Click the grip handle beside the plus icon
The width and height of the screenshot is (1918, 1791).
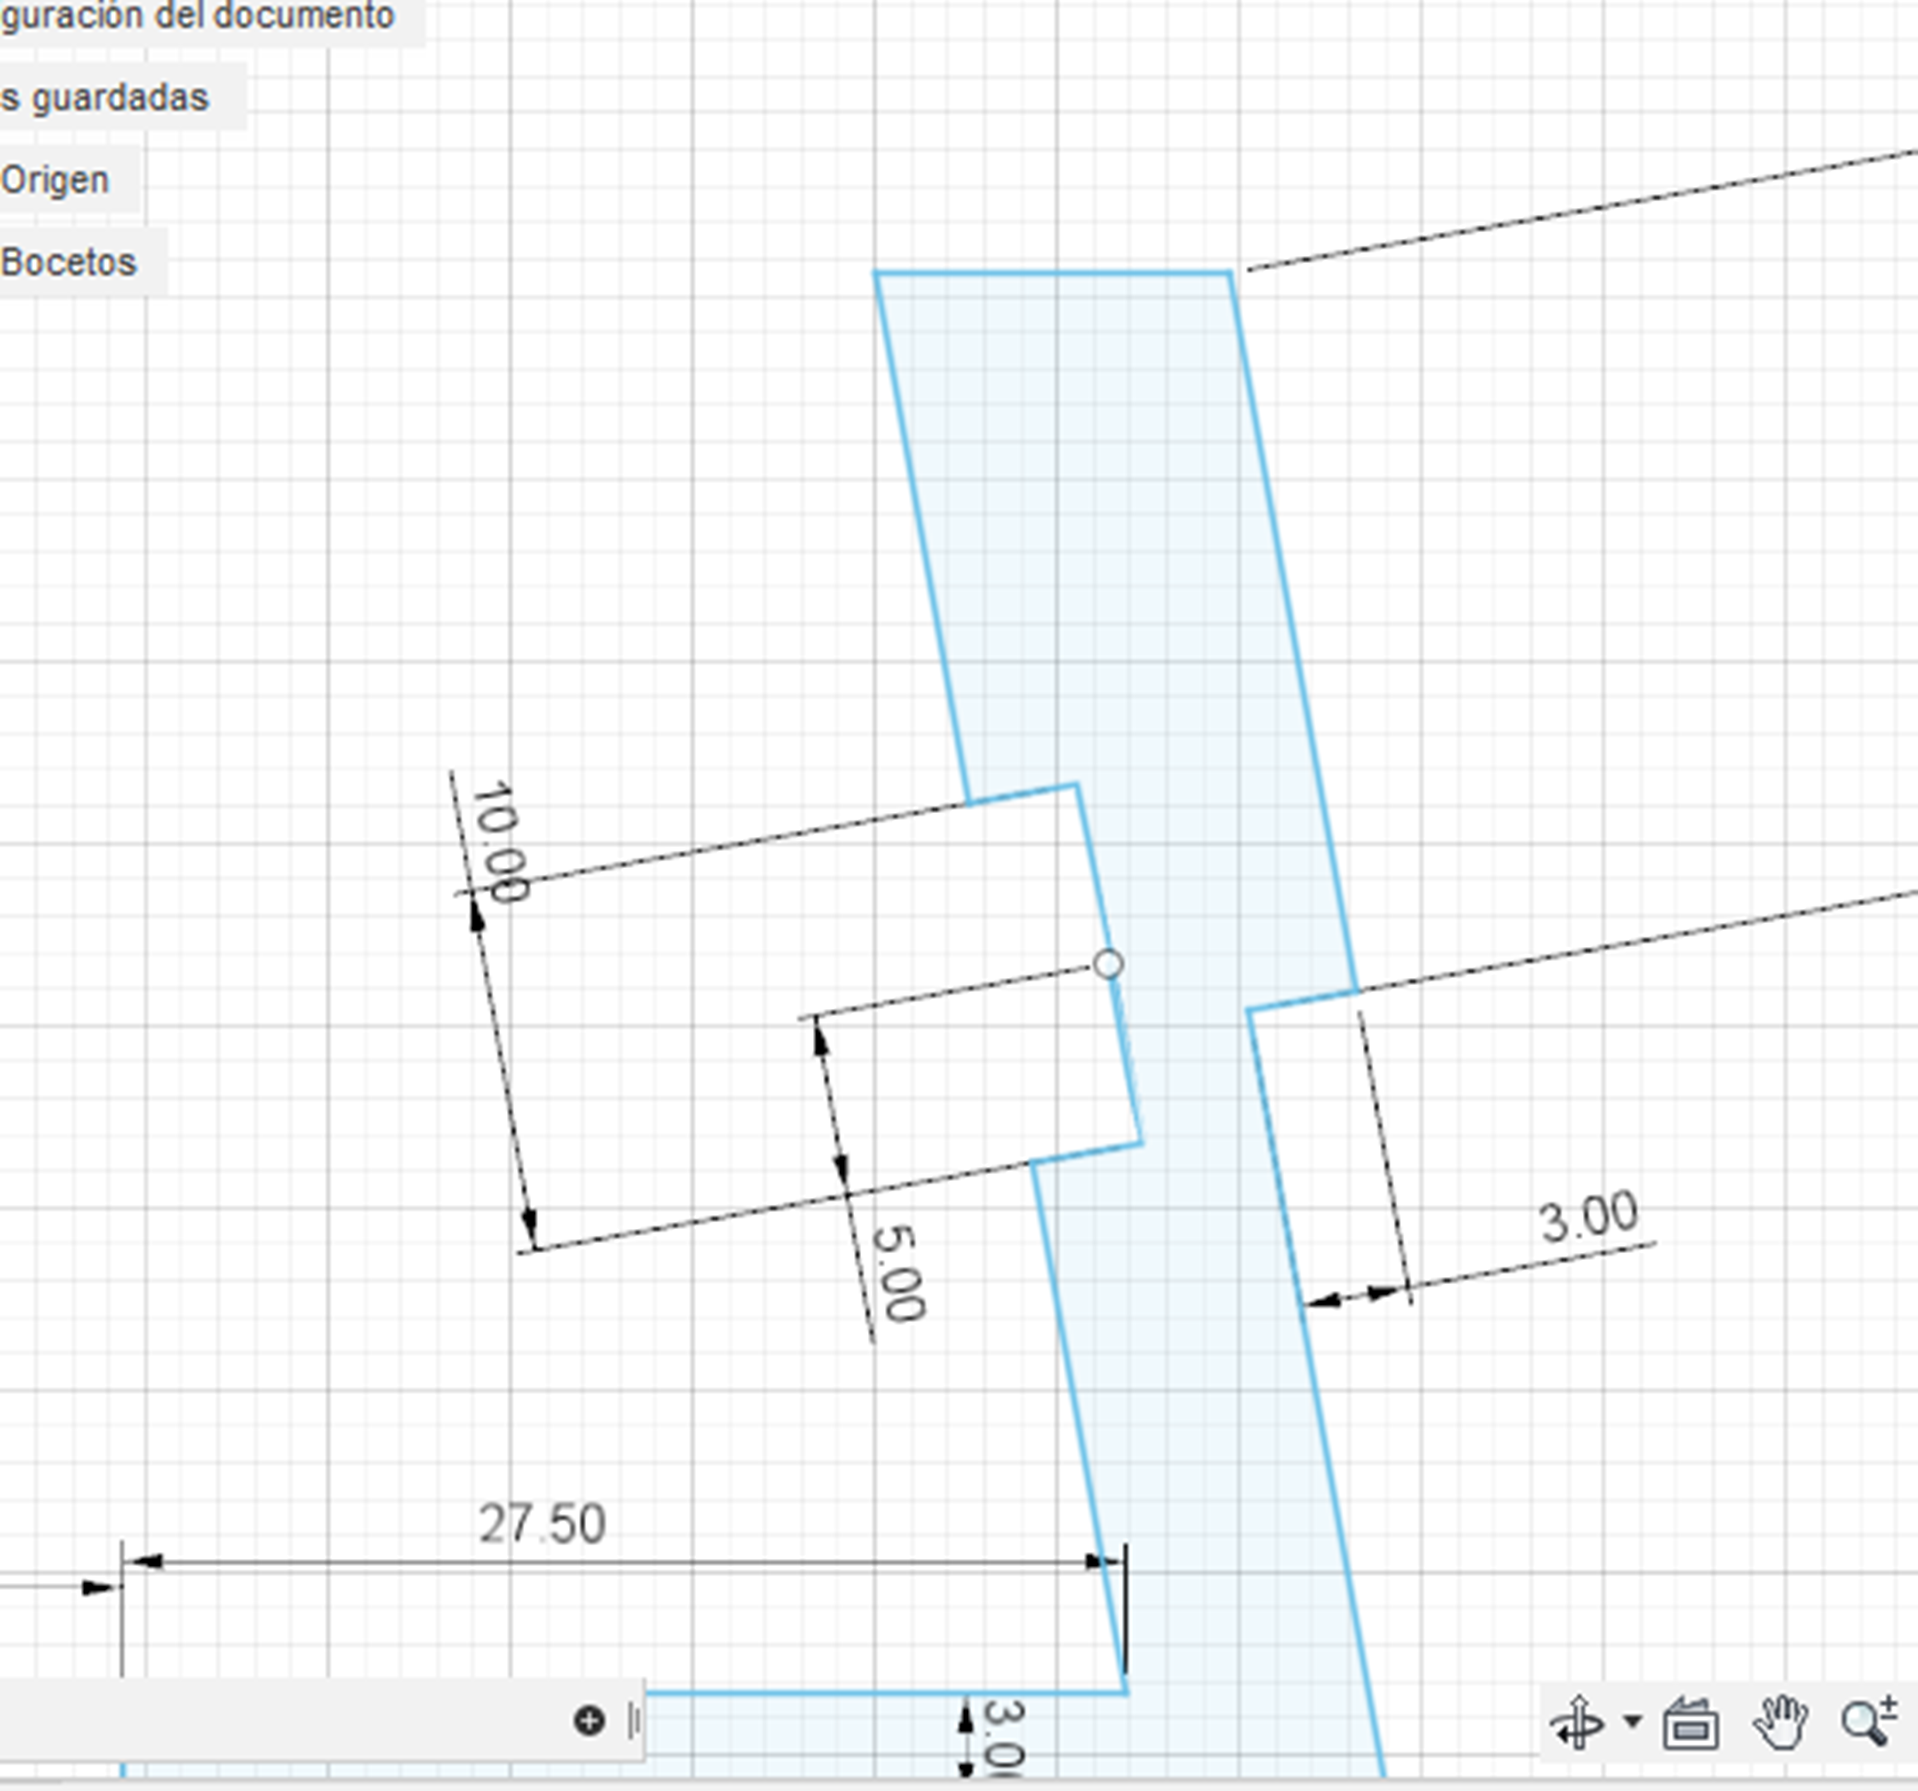(x=634, y=1720)
